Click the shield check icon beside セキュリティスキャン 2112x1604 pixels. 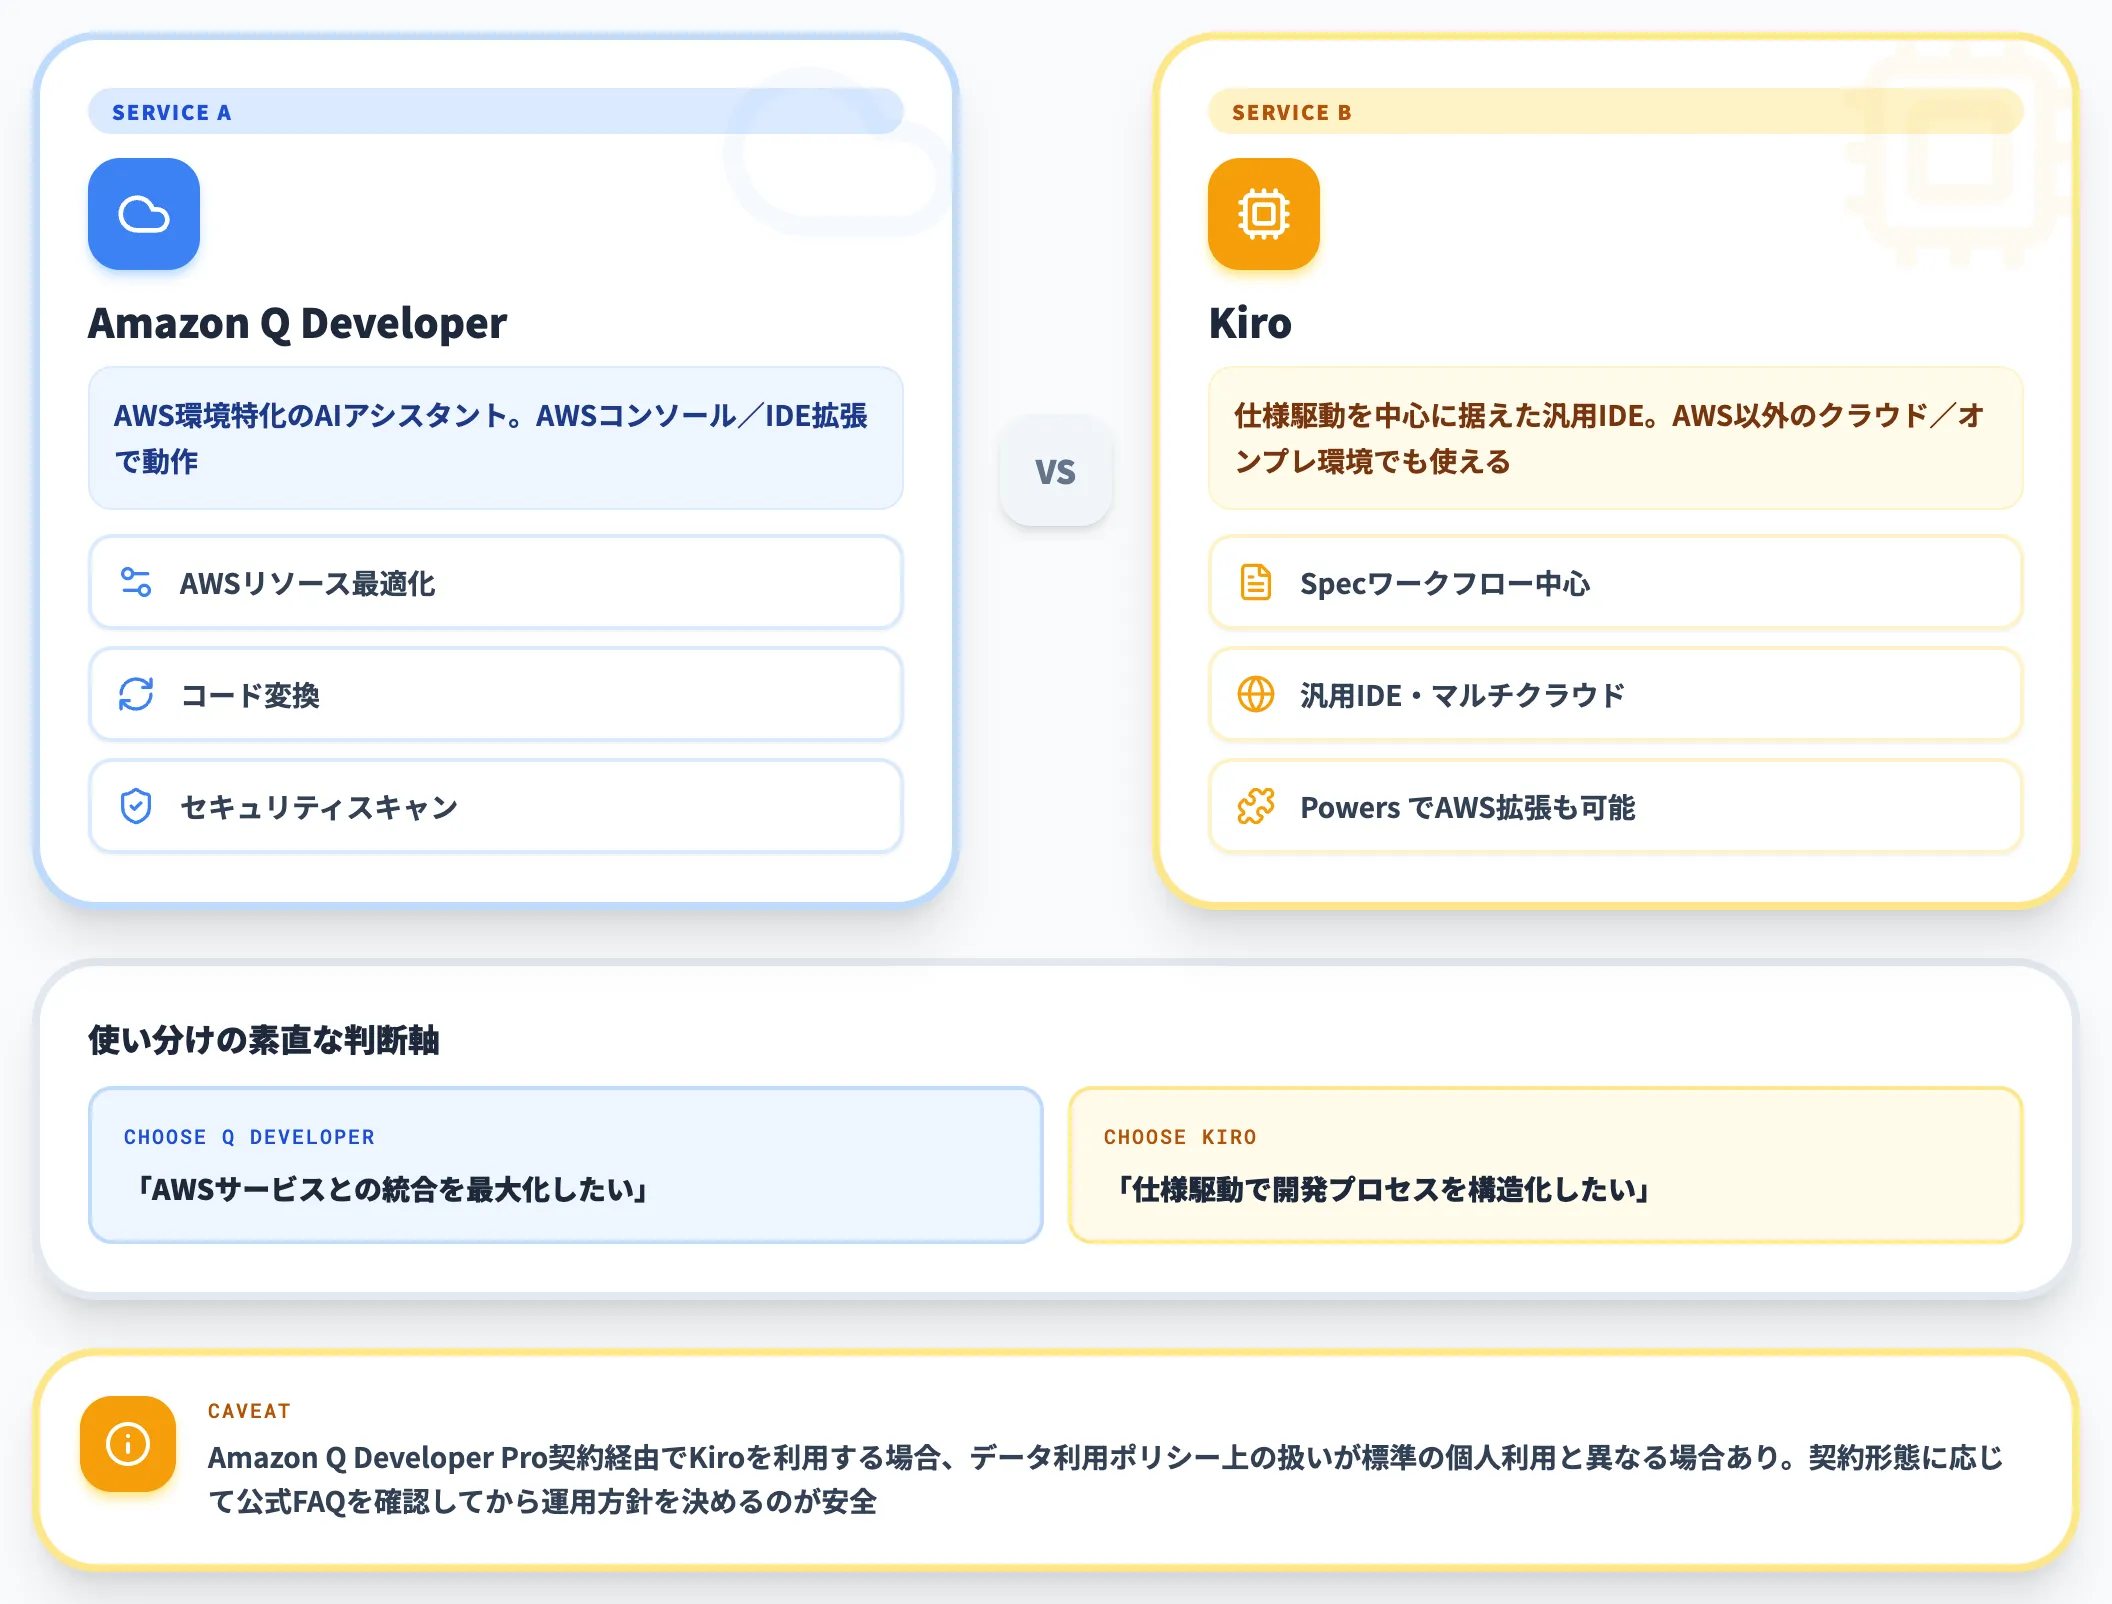coord(136,806)
